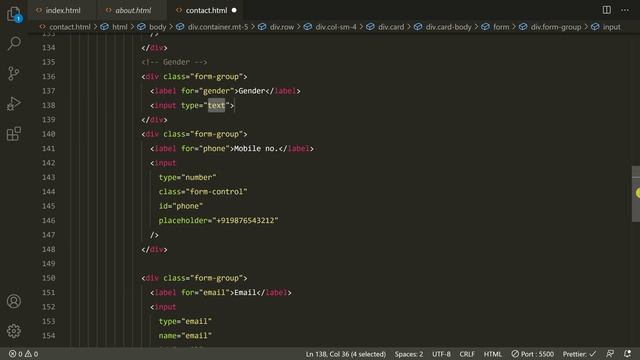Click the input tag on line 152

pos(163,307)
